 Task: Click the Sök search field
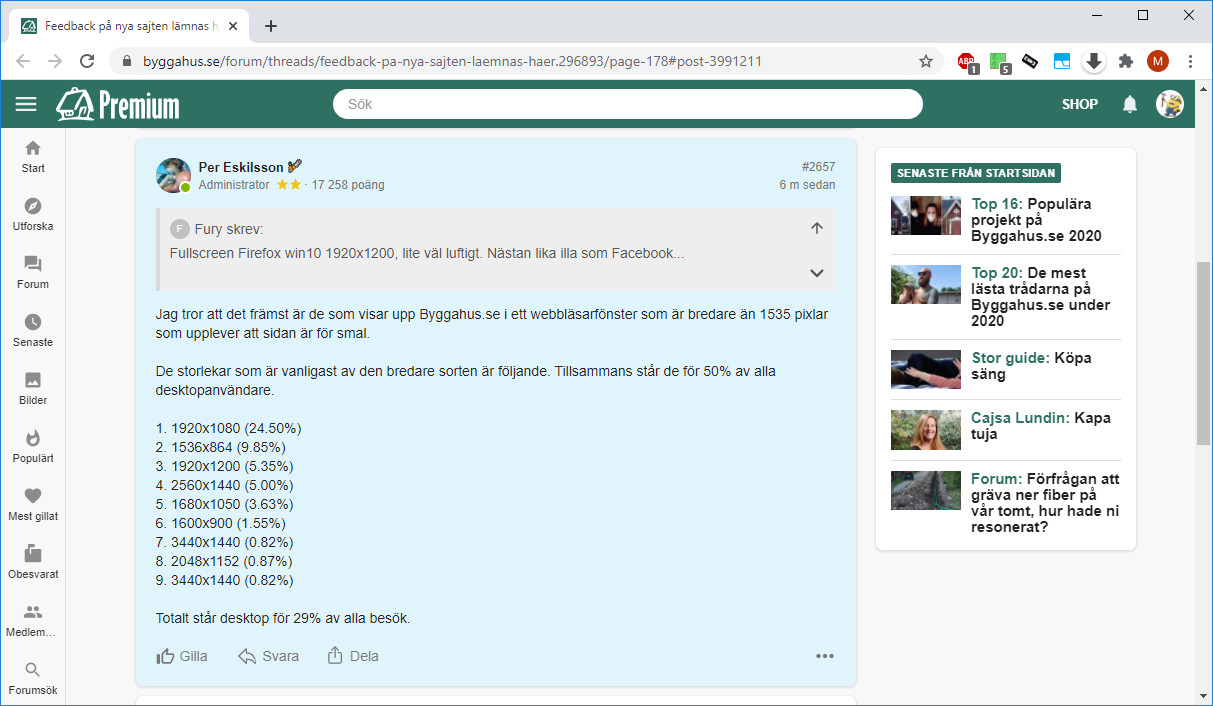627,104
